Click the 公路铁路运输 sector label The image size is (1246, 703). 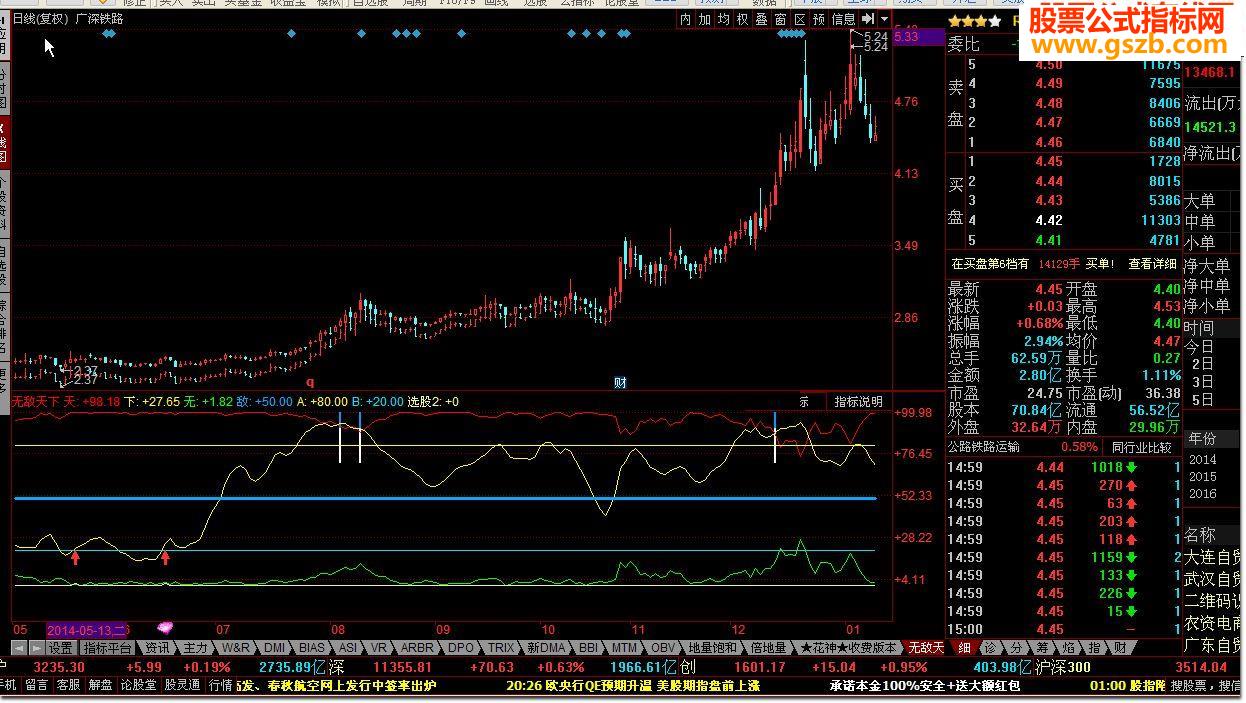pos(985,447)
